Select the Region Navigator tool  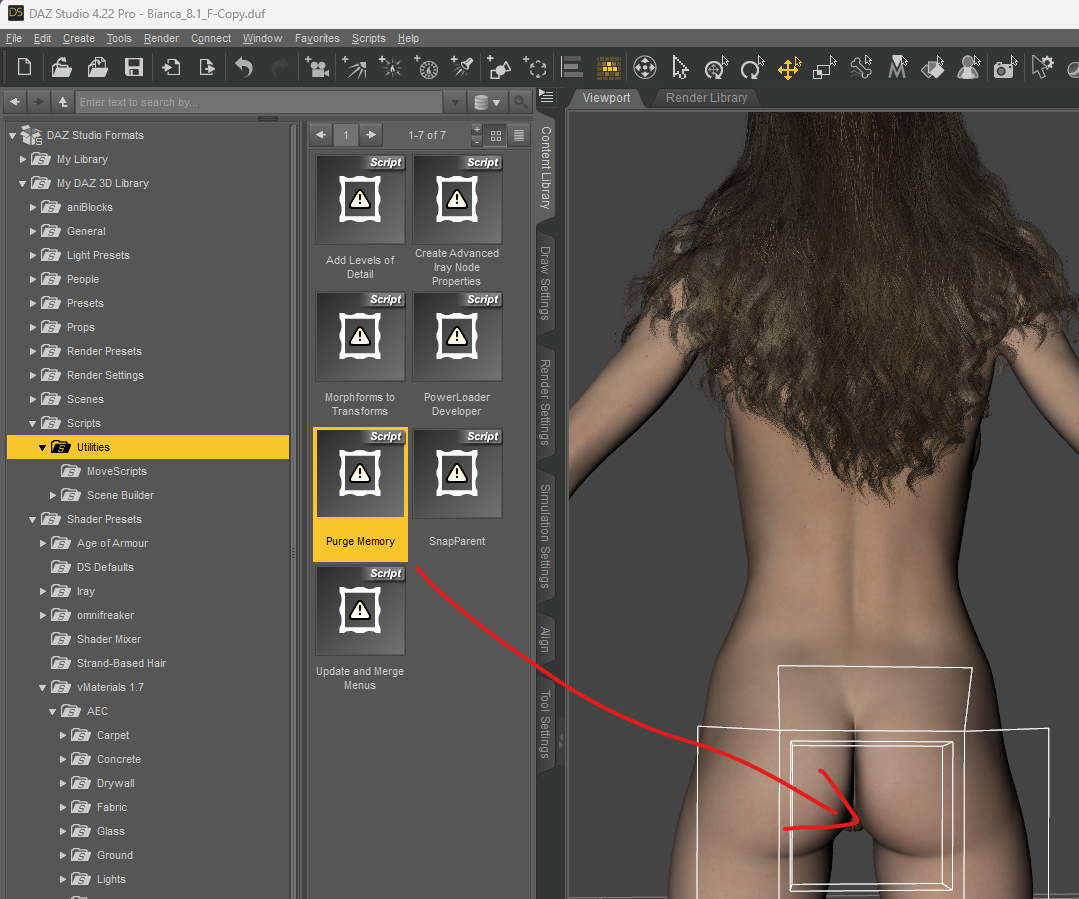pyautogui.click(x=969, y=67)
